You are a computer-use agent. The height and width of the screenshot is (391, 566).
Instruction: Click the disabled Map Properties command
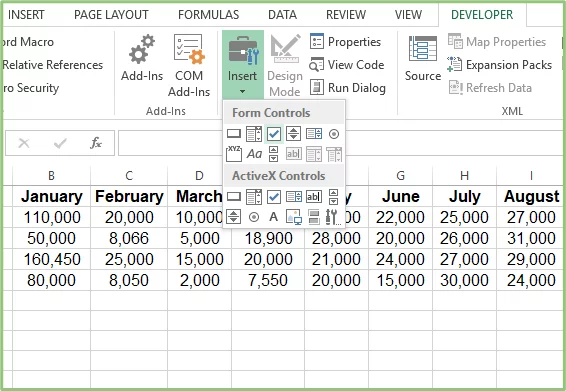497,42
